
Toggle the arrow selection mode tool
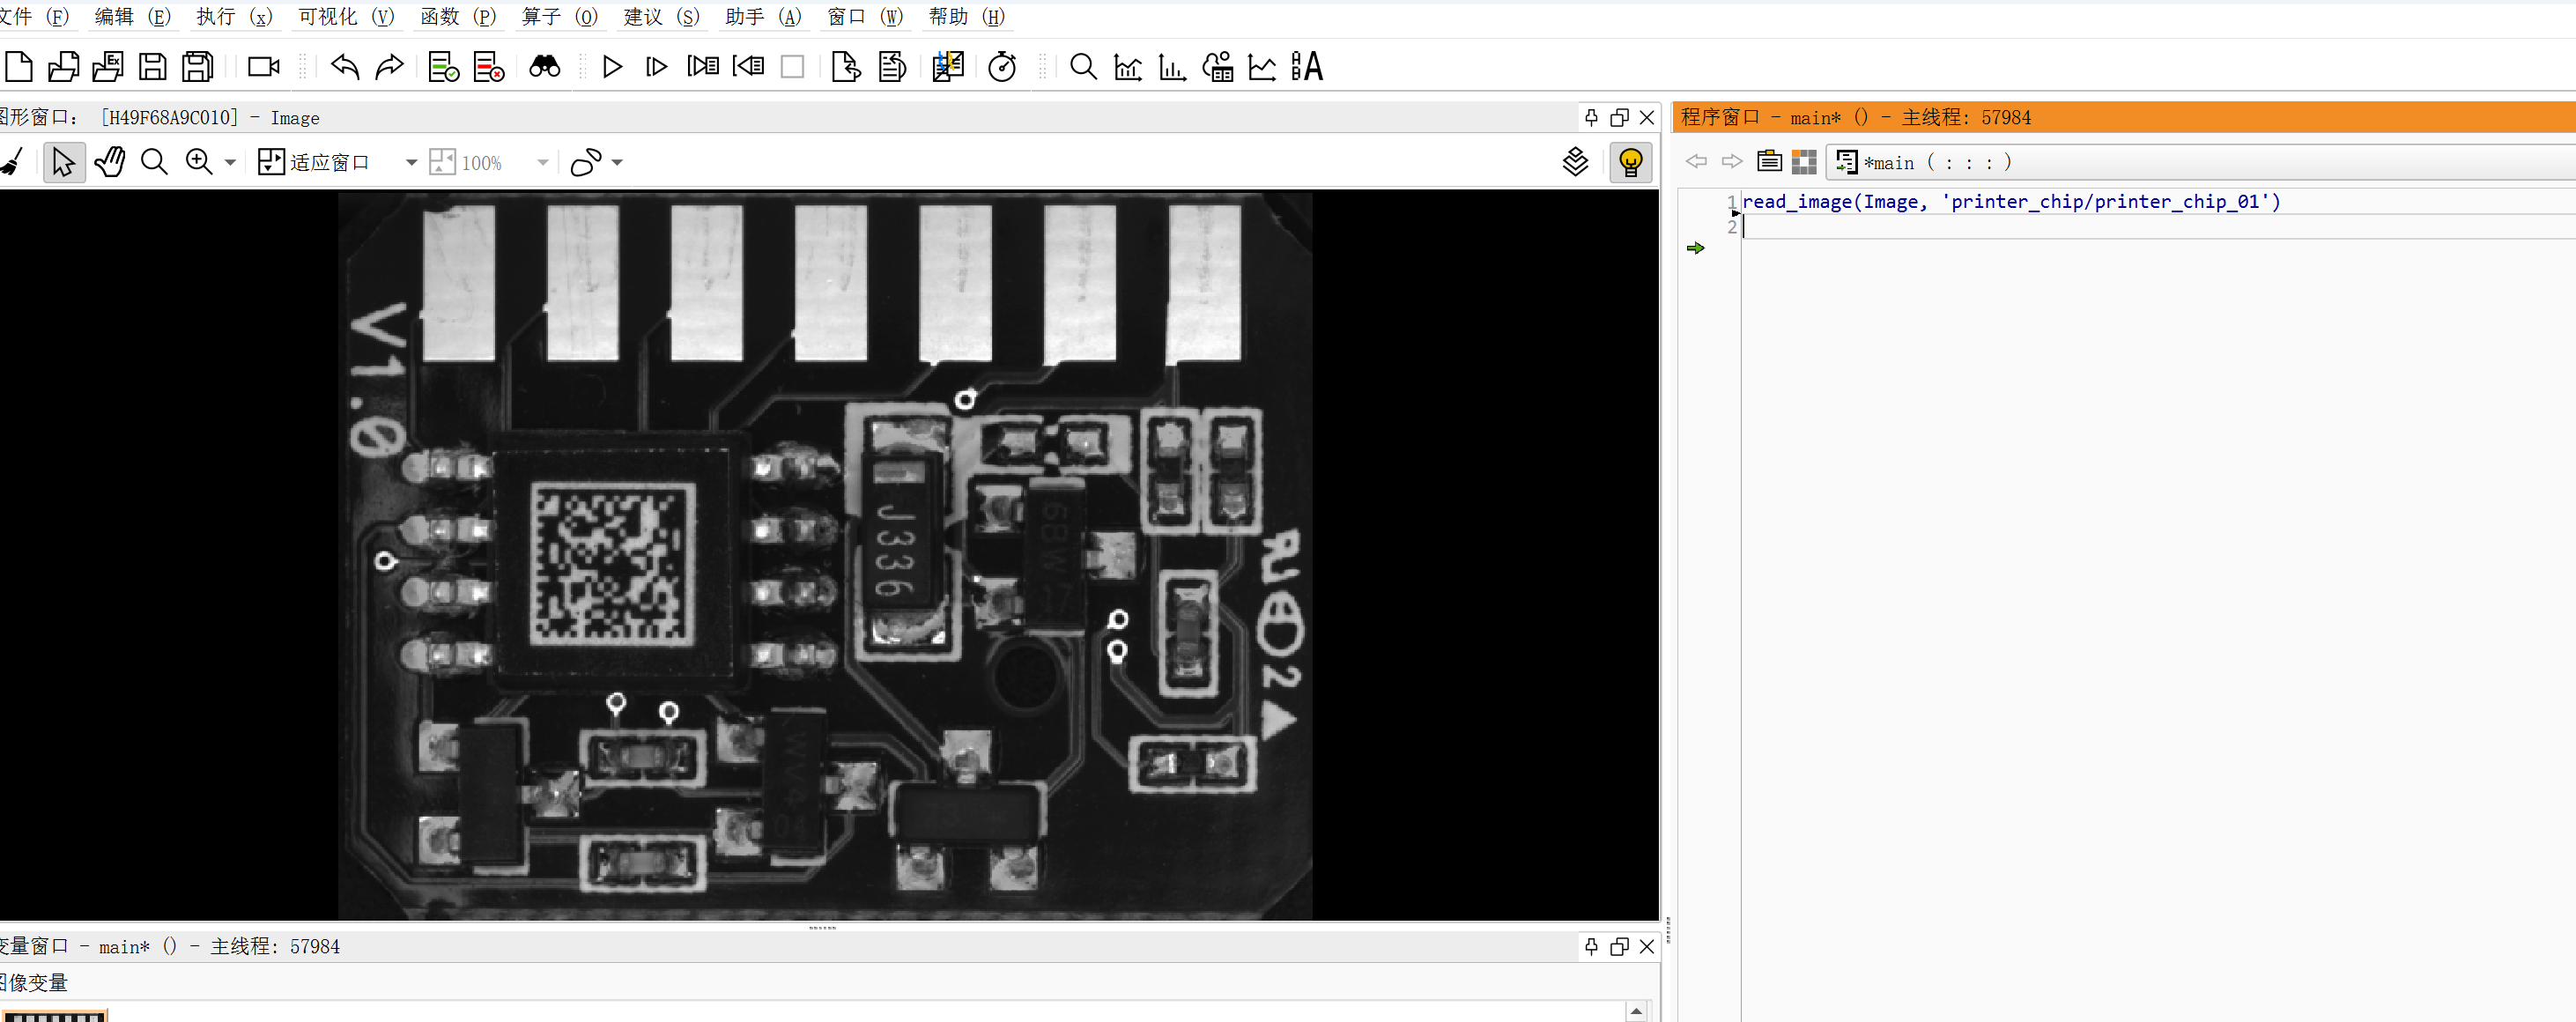pos(64,162)
